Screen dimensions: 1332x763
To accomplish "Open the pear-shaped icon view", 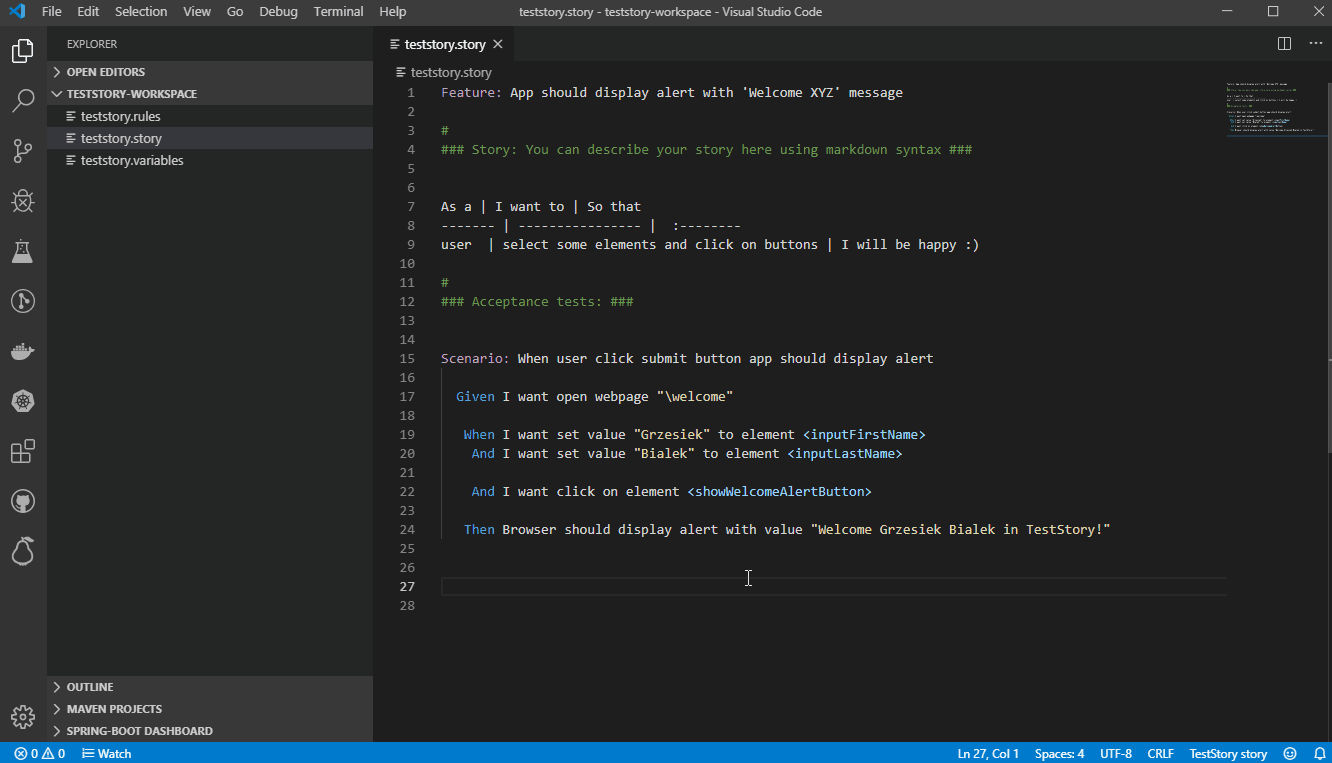I will (23, 551).
